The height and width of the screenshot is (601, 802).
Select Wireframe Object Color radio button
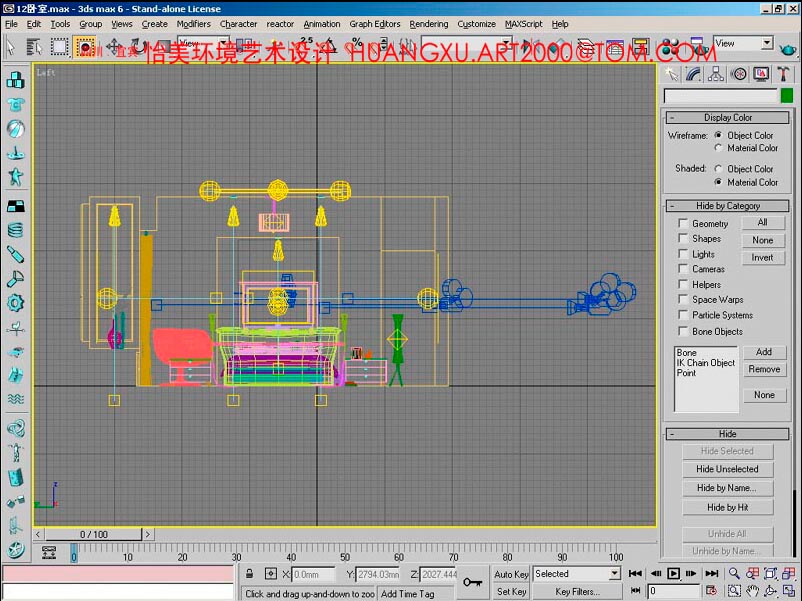click(x=718, y=136)
